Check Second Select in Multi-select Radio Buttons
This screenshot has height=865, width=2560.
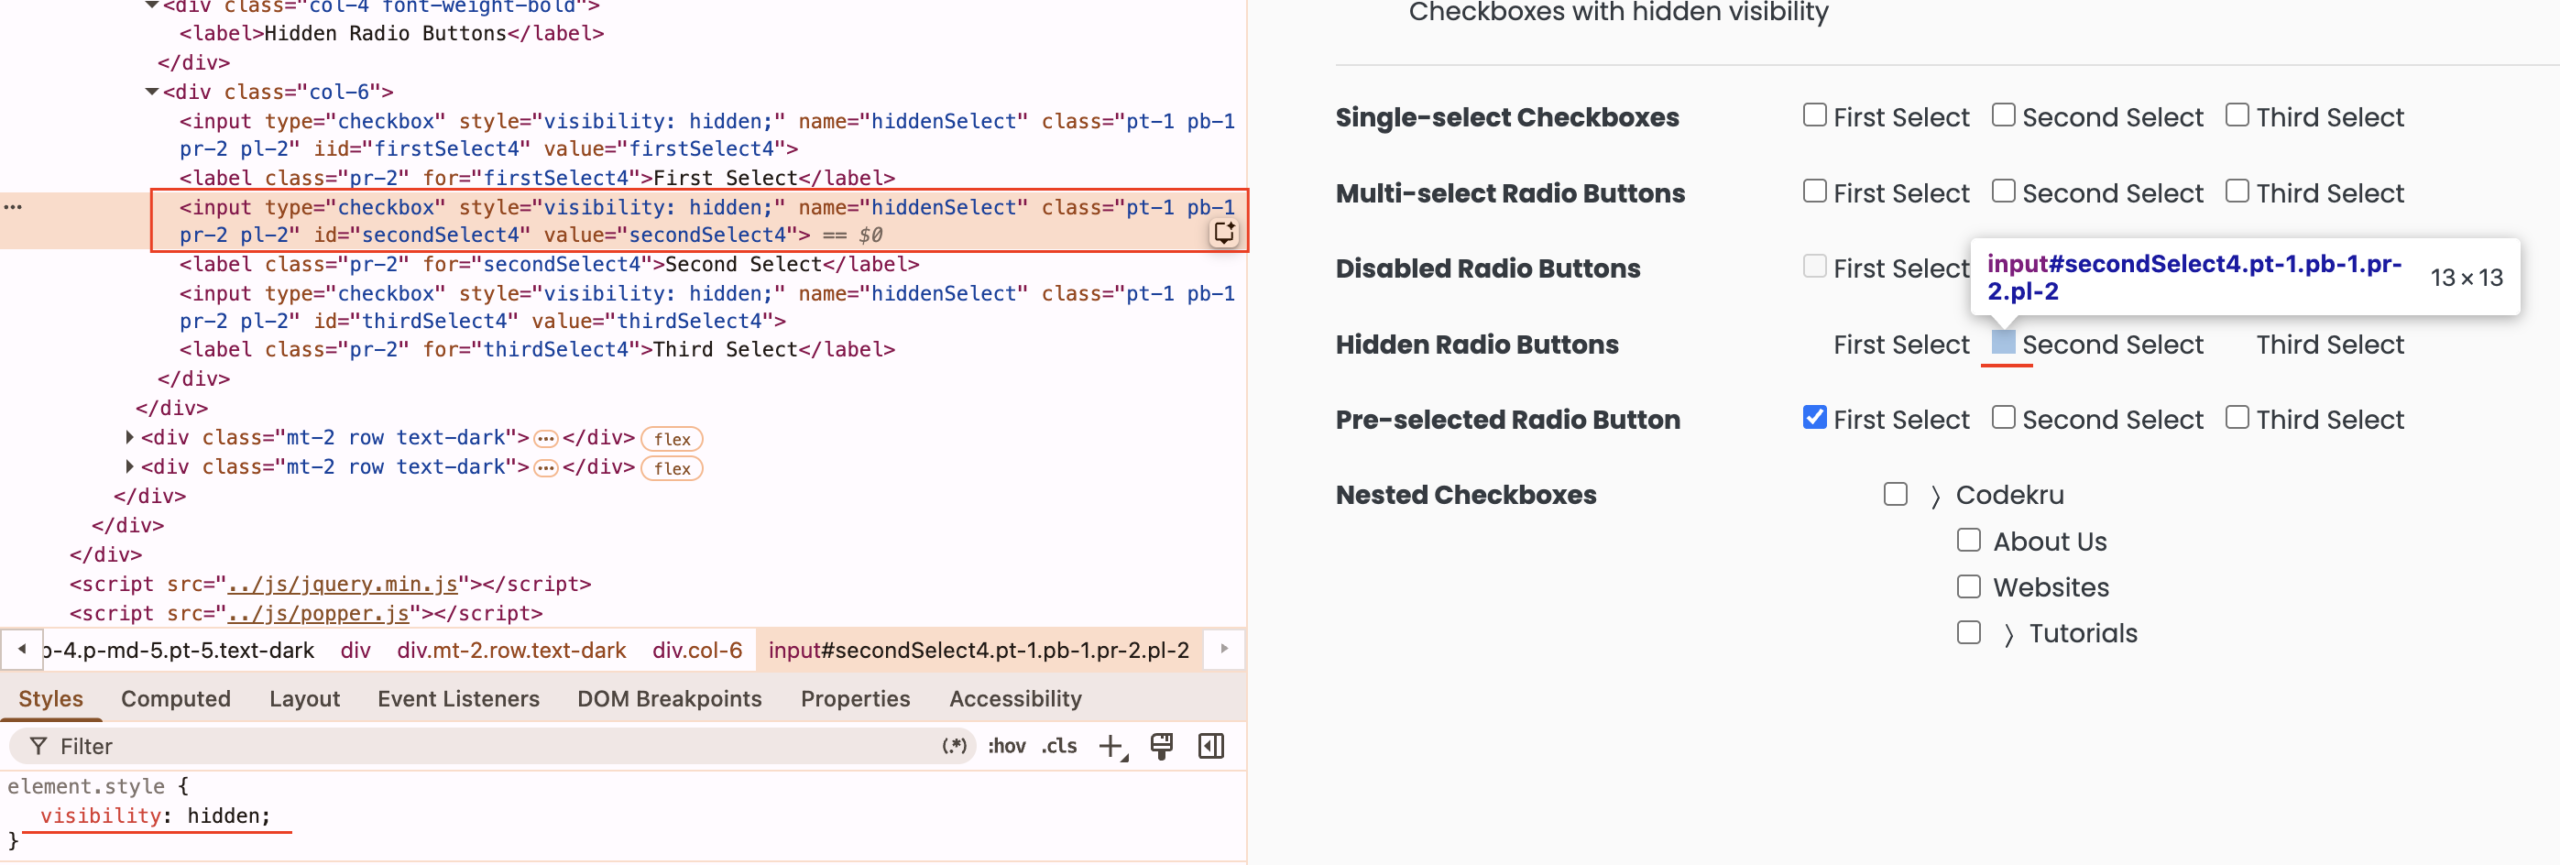pos(2003,191)
